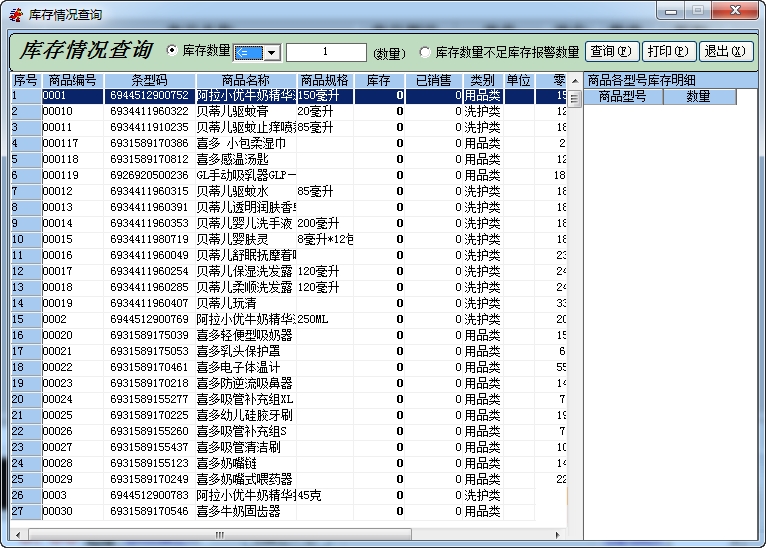
Task: Click the vertical scrollbar of the product table
Action: pyautogui.click(x=574, y=300)
